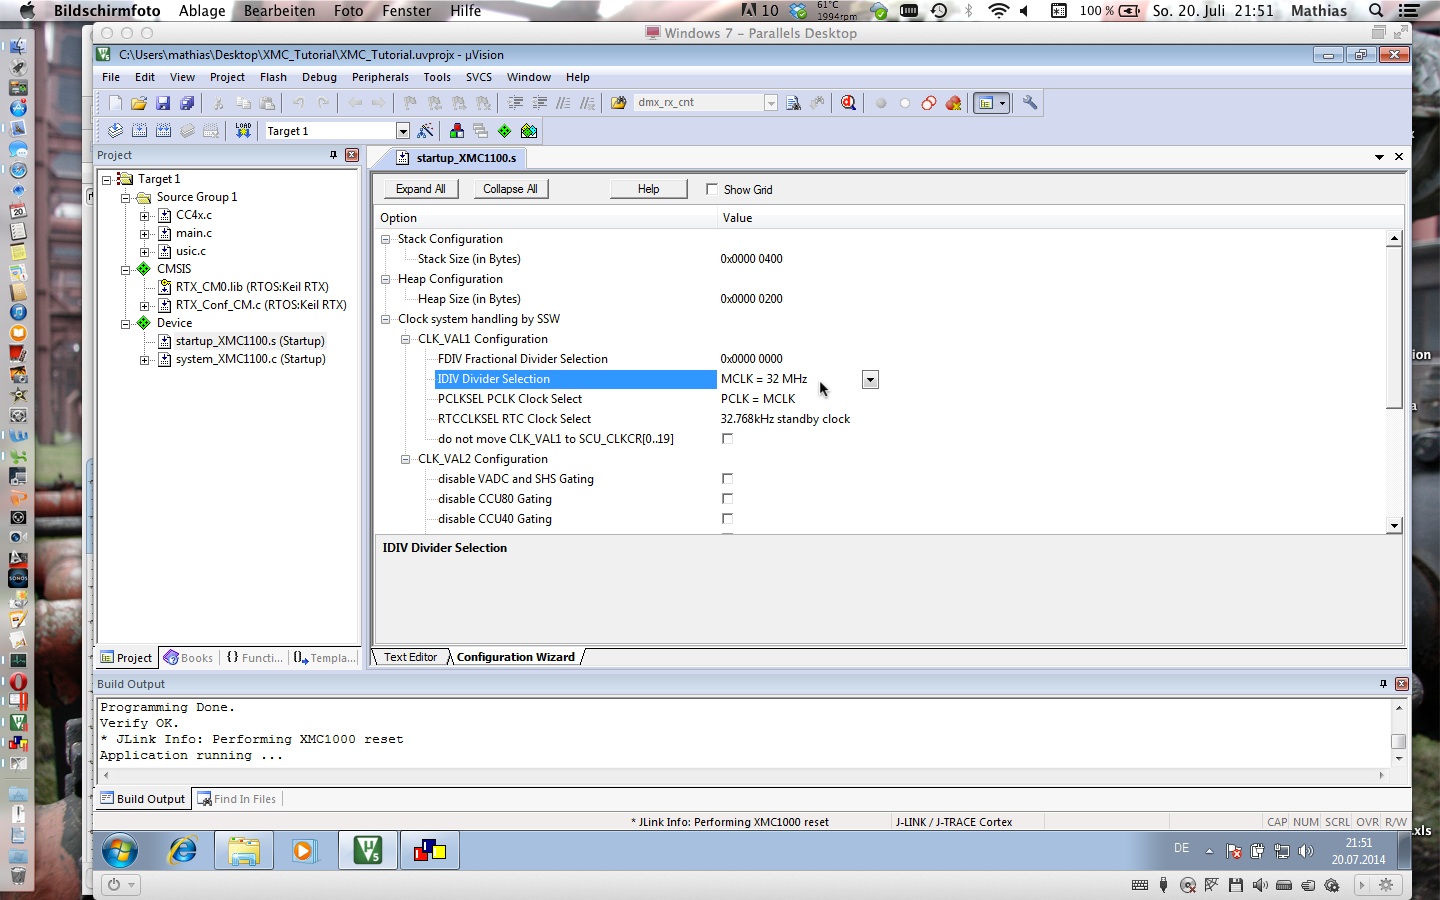Click the Expand All button
Viewport: 1440px width, 900px height.
(421, 189)
